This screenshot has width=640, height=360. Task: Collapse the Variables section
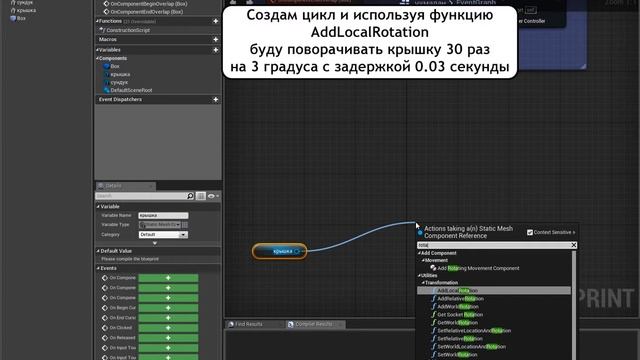(x=97, y=50)
